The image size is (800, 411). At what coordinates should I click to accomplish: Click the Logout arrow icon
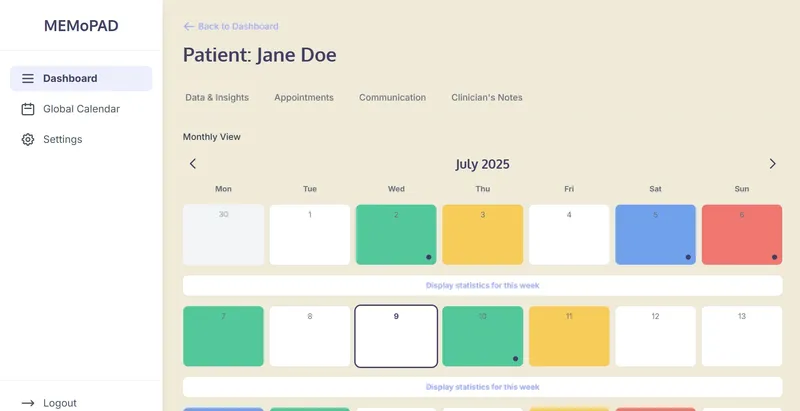[x=28, y=403]
